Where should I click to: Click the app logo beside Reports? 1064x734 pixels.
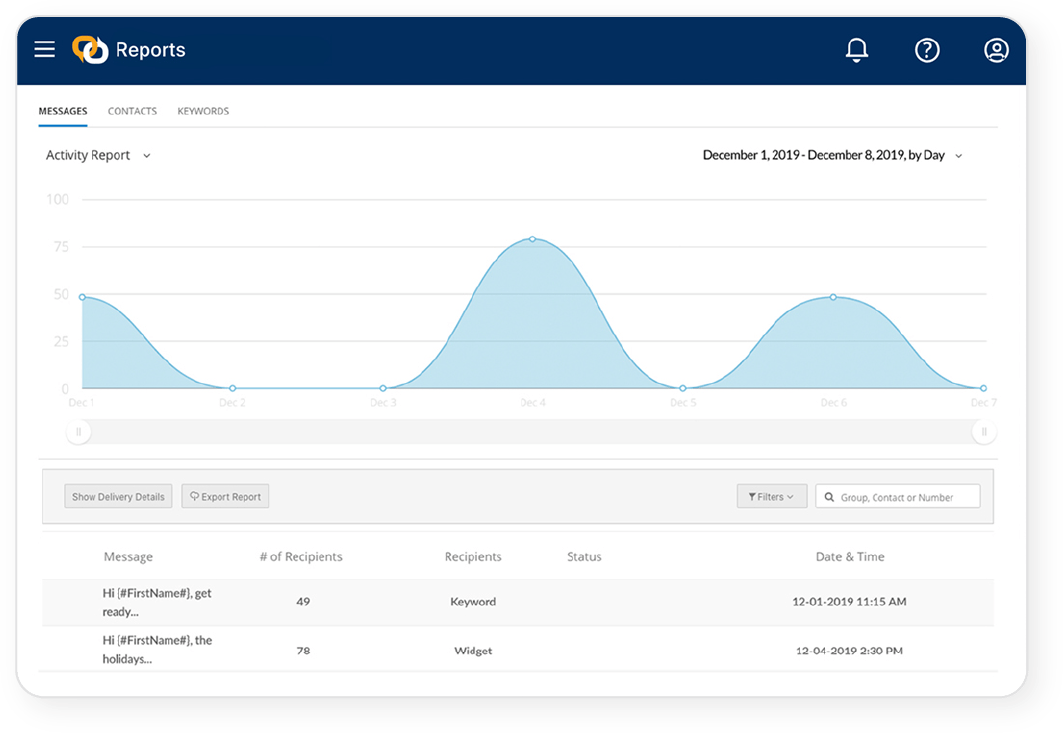pos(90,50)
